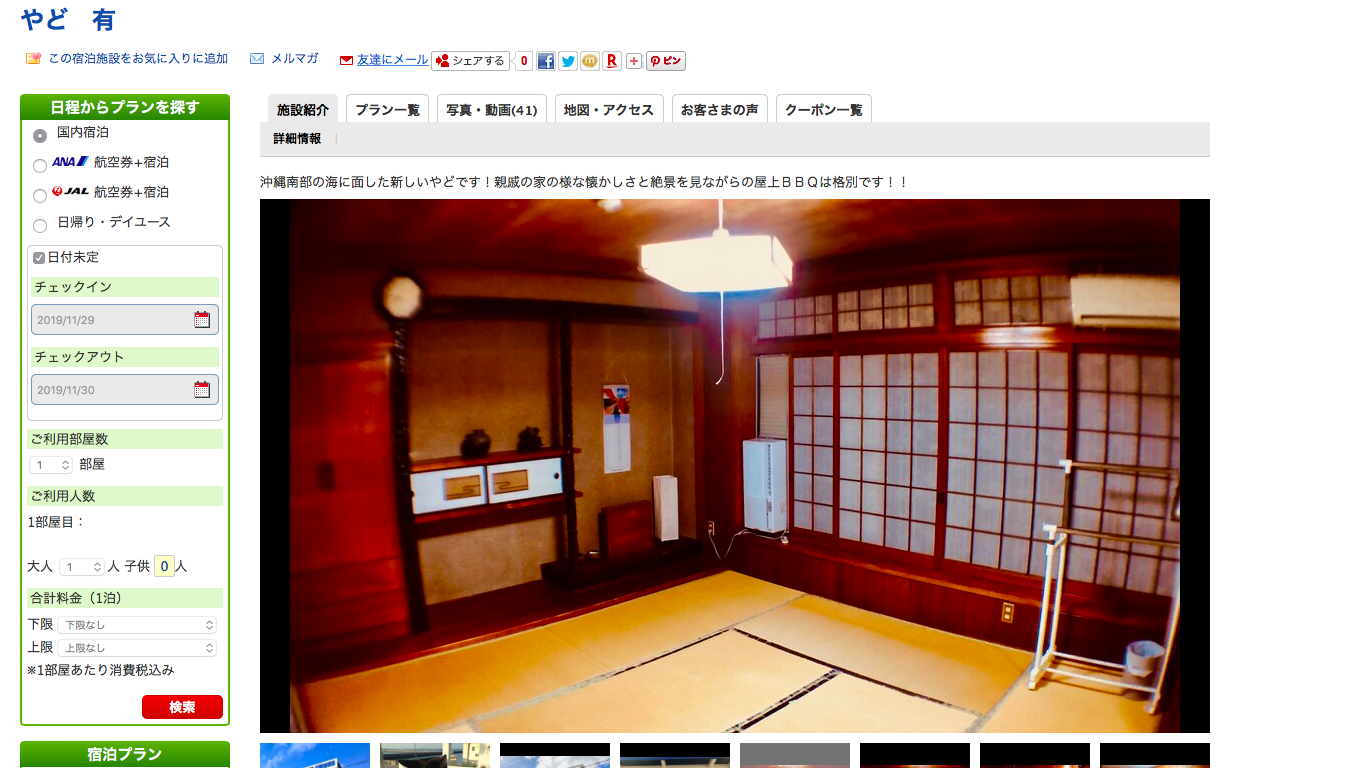This screenshot has height=768, width=1366.
Task: Click the plus more-sharing icon
Action: coord(634,61)
